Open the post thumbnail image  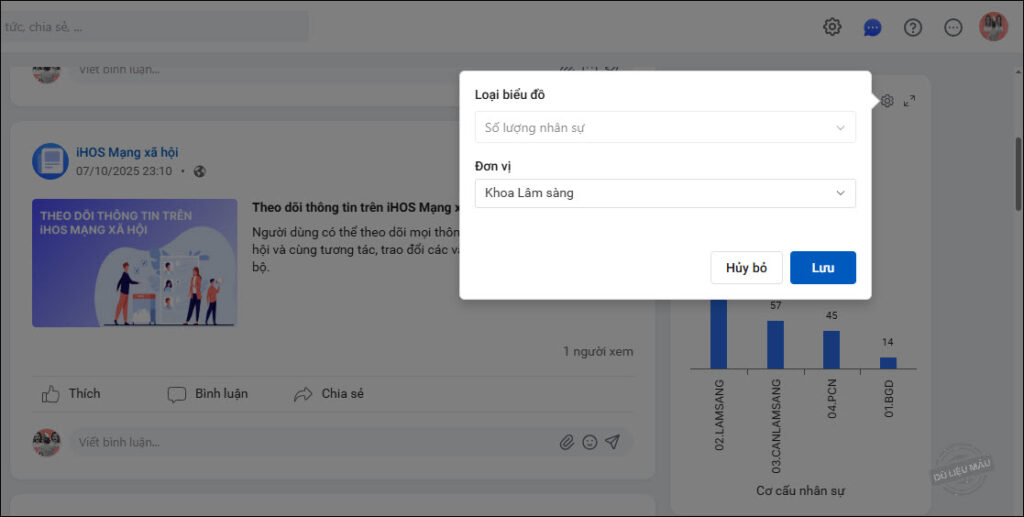pyautogui.click(x=135, y=262)
